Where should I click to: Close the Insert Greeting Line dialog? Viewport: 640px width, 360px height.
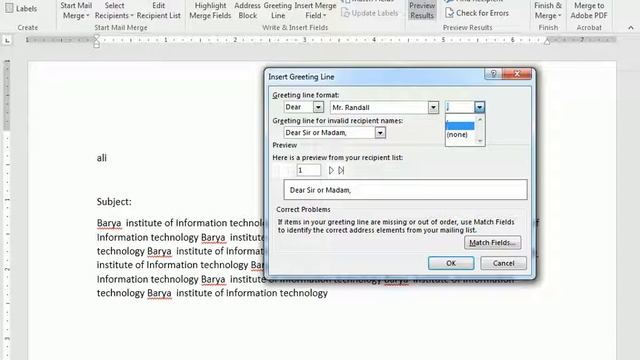coord(517,74)
